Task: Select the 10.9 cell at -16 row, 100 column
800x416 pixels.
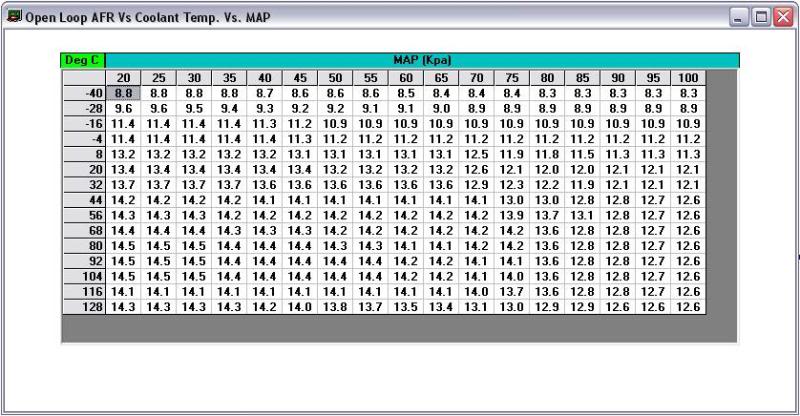Action: [688, 124]
